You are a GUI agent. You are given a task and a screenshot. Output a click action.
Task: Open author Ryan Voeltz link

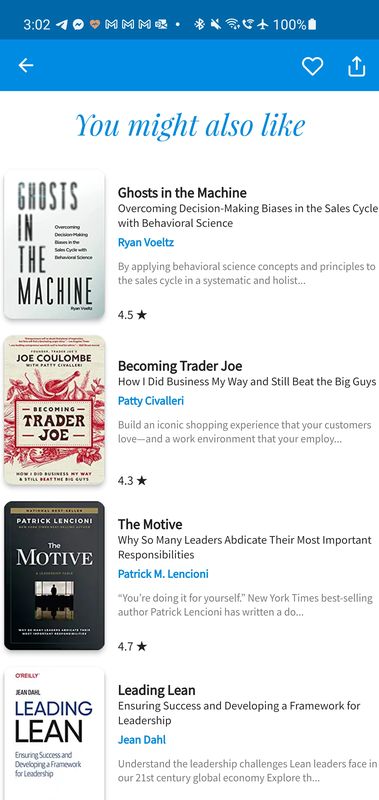coord(146,242)
